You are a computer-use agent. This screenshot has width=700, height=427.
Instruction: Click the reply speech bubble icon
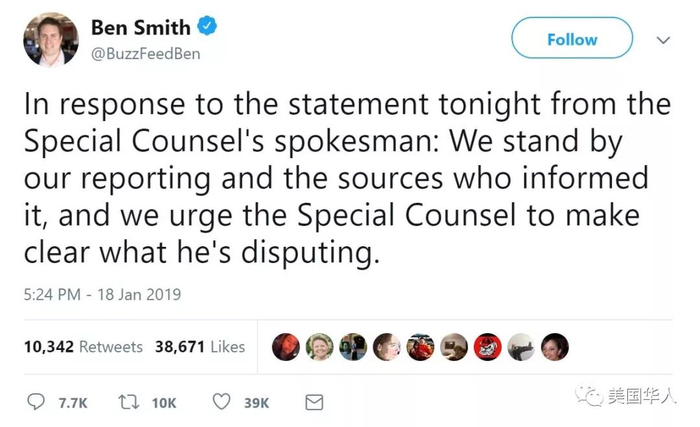tap(36, 402)
